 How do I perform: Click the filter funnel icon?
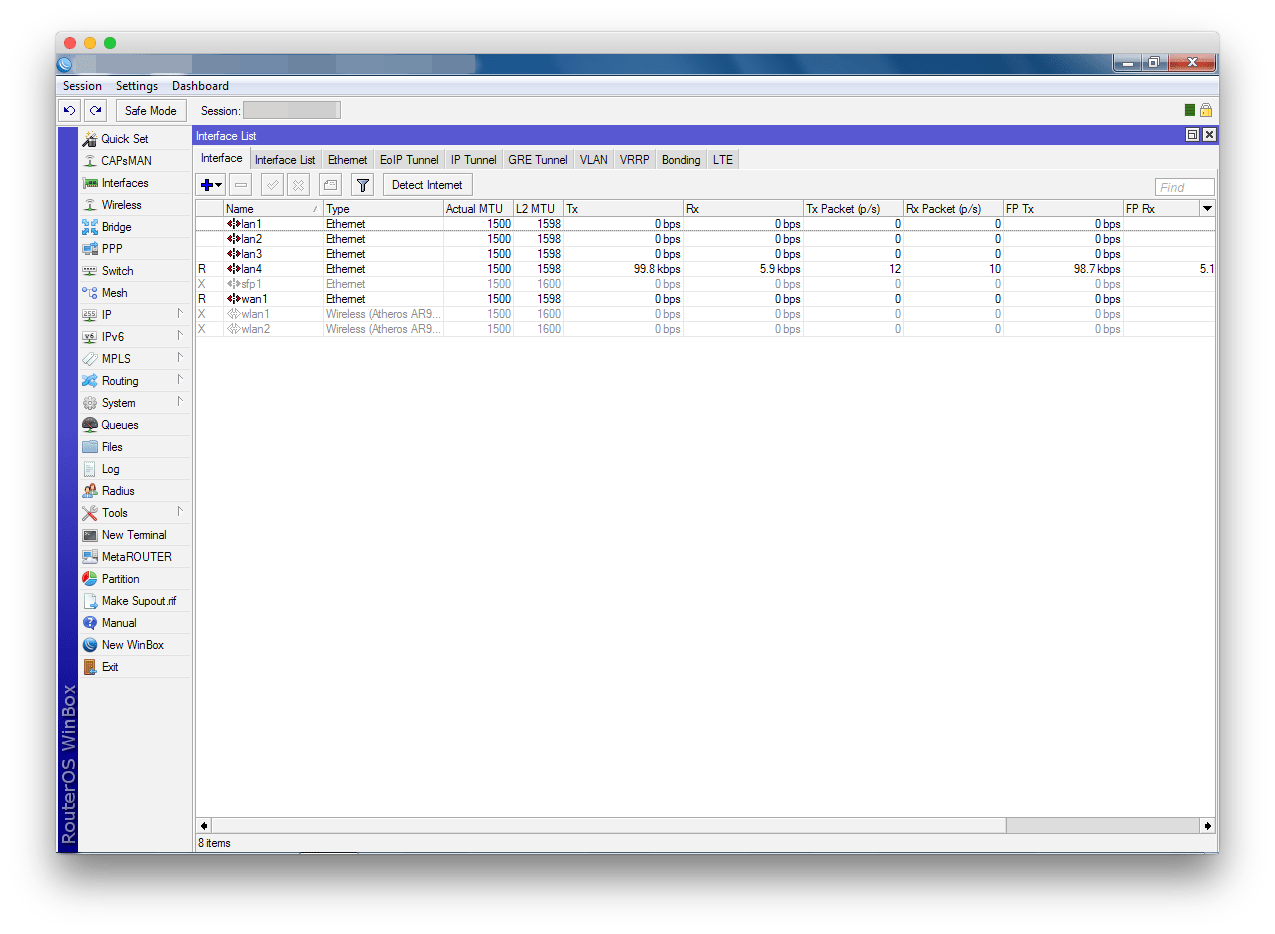pyautogui.click(x=362, y=185)
